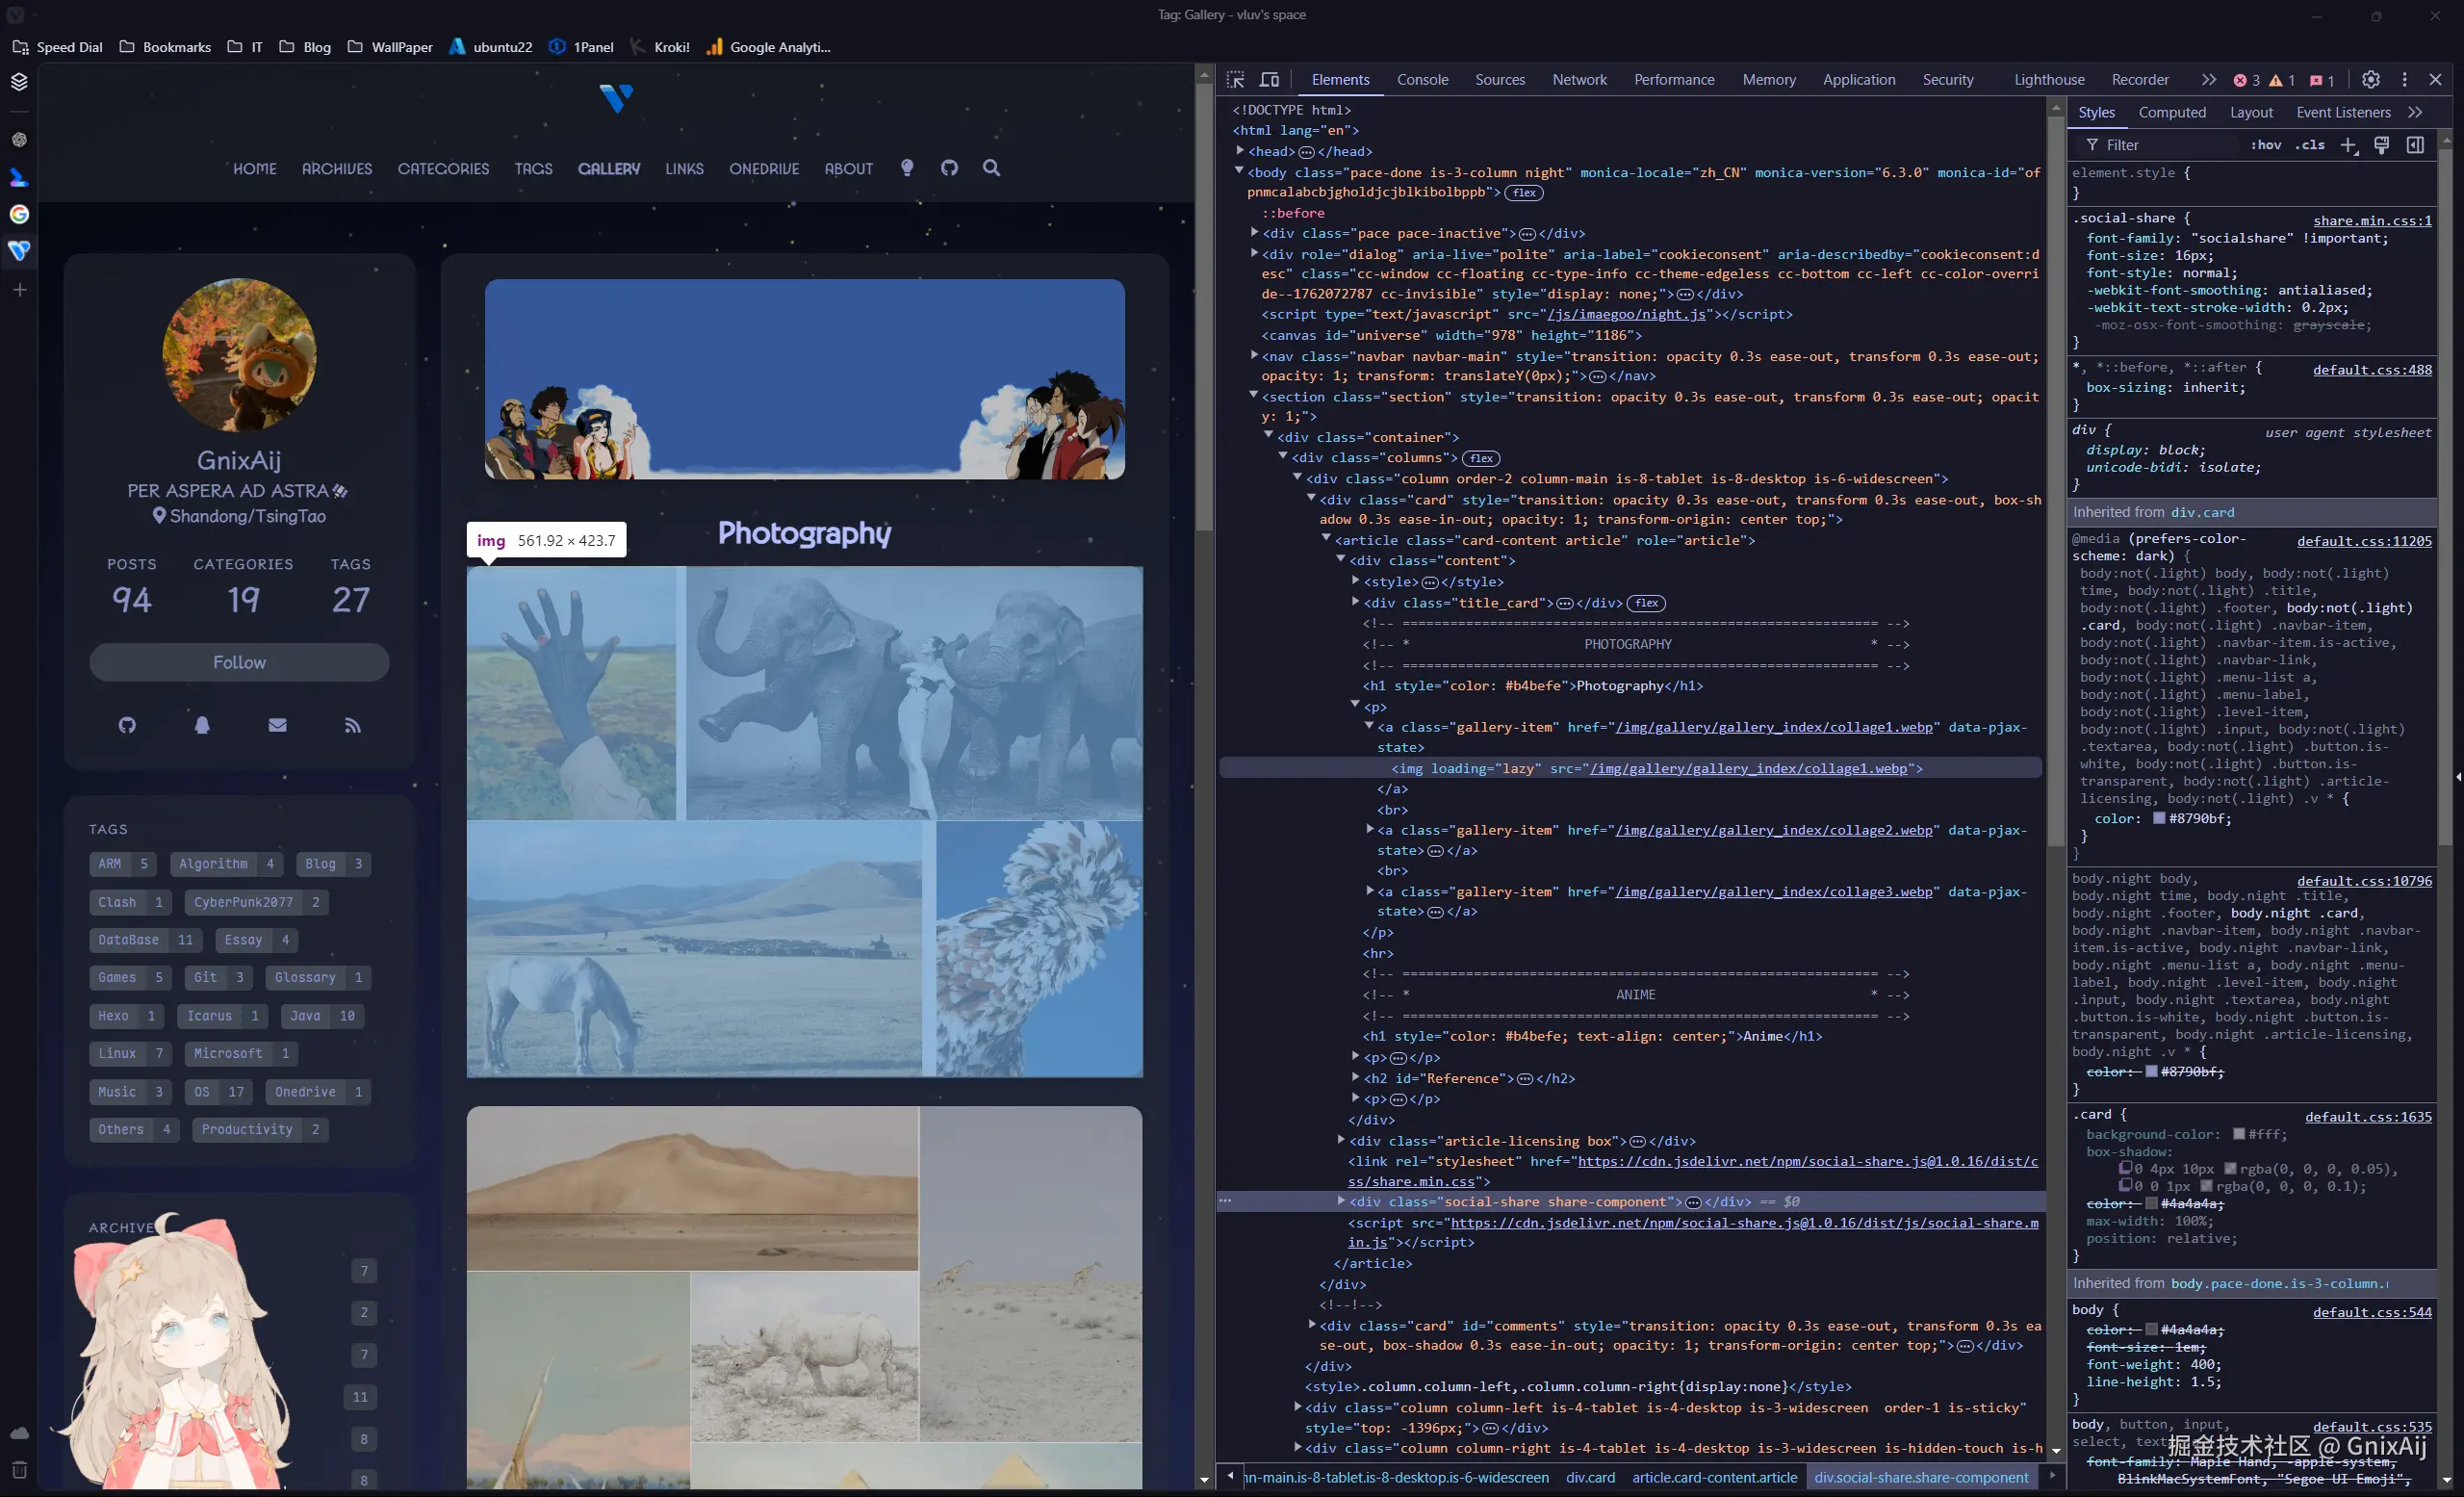Collapse the body element node
The width and height of the screenshot is (2464, 1497).
pos(1240,172)
